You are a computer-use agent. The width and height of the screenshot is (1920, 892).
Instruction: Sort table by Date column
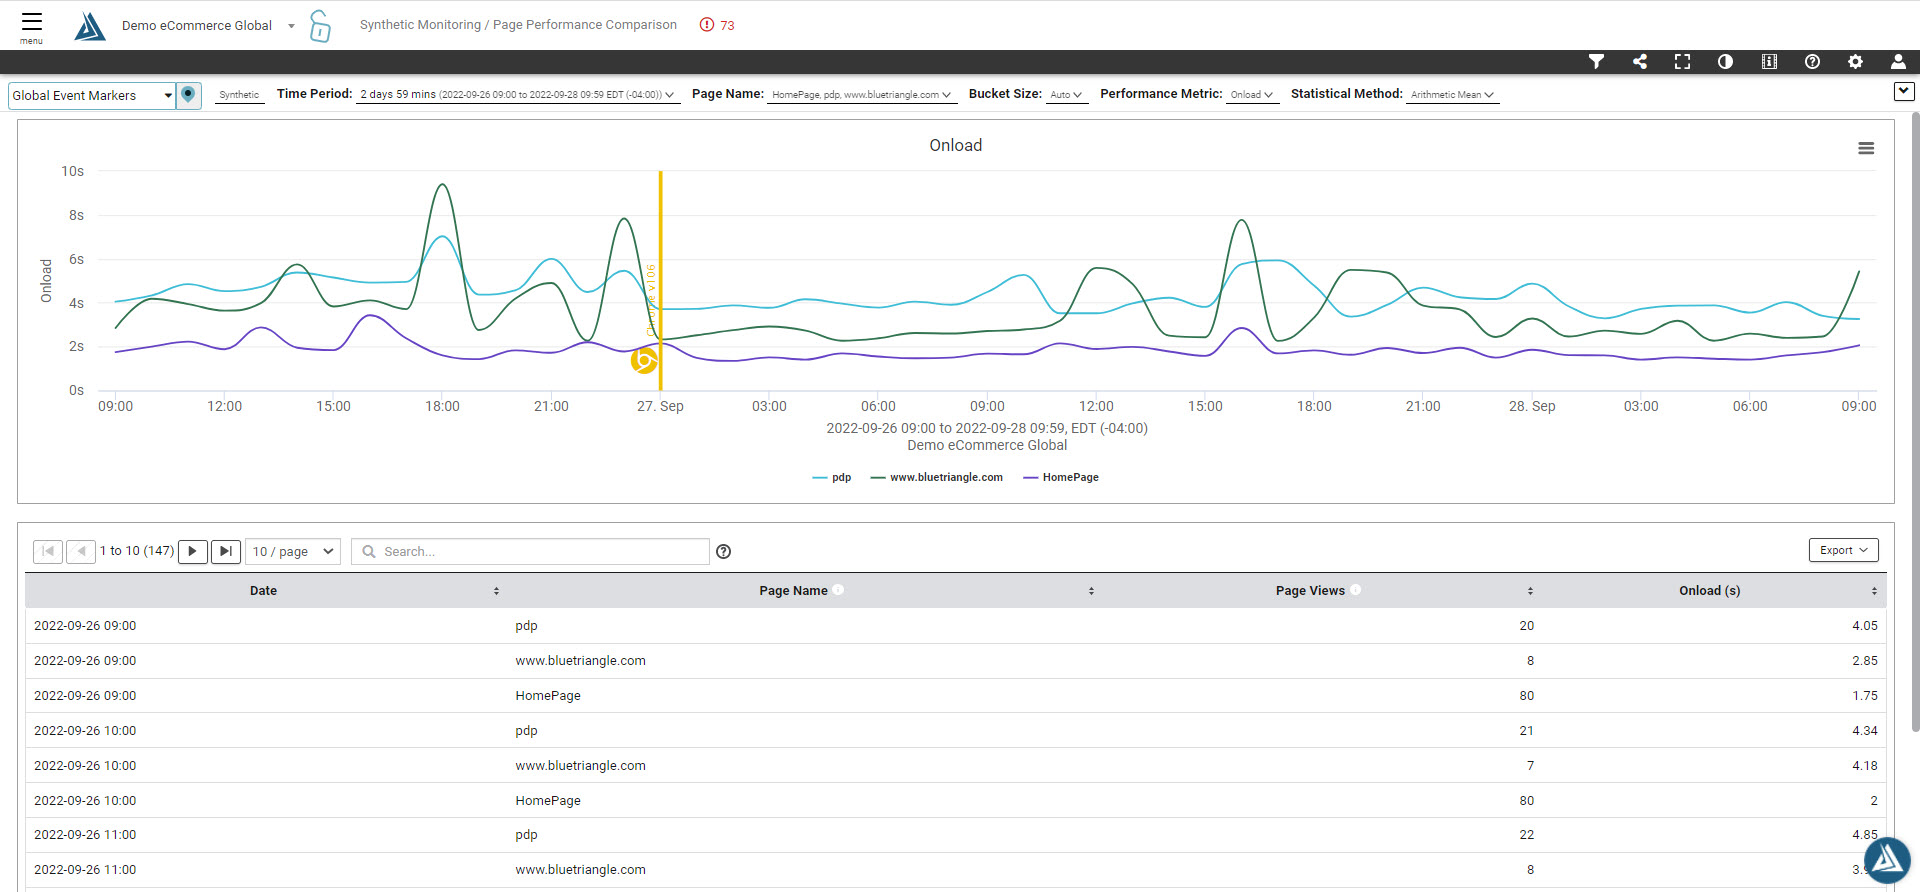264,591
